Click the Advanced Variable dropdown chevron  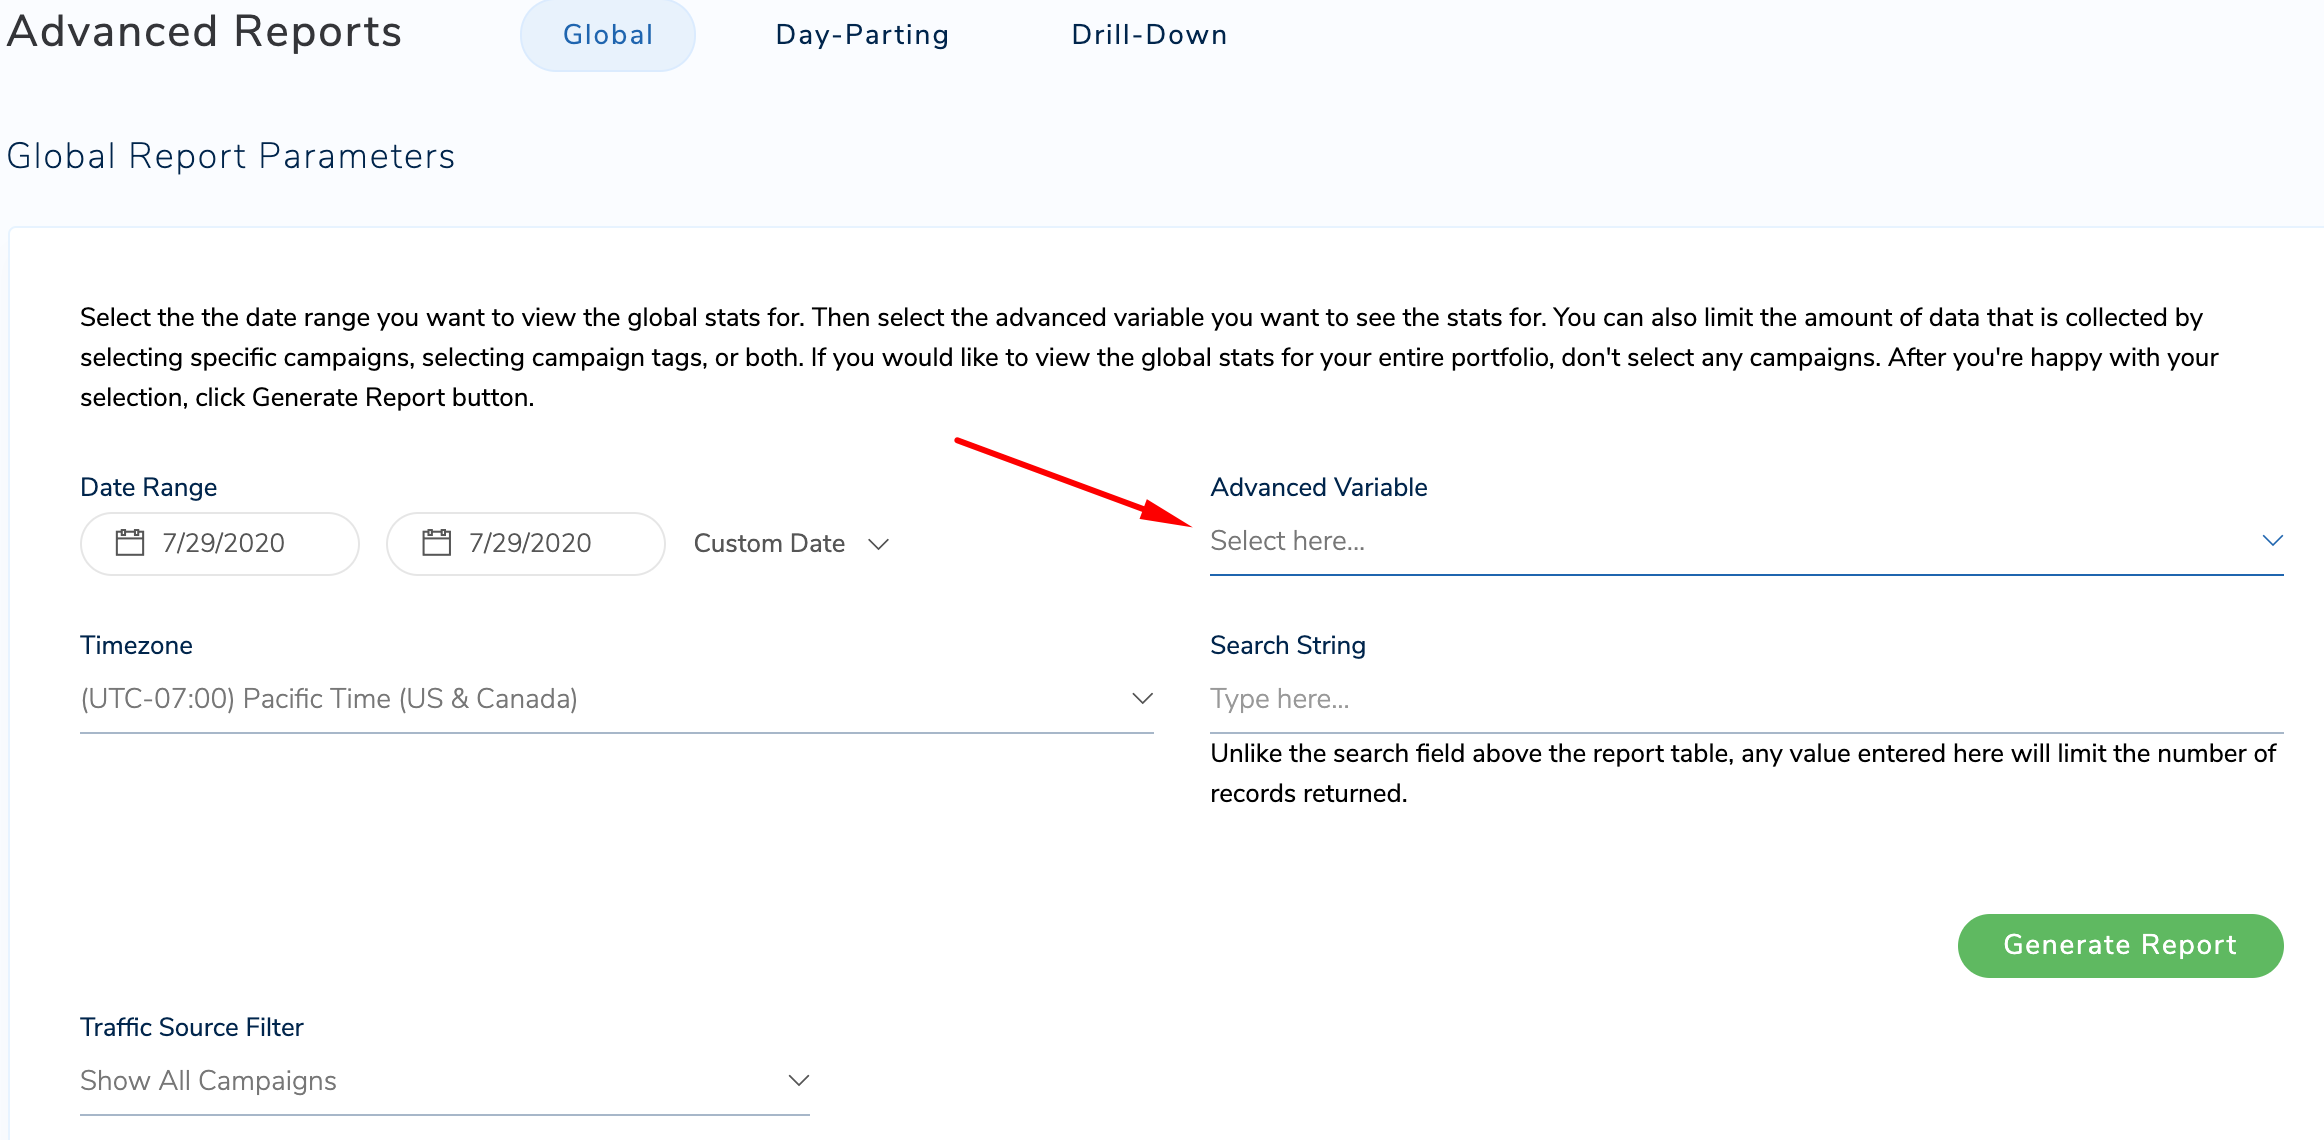coord(2272,541)
